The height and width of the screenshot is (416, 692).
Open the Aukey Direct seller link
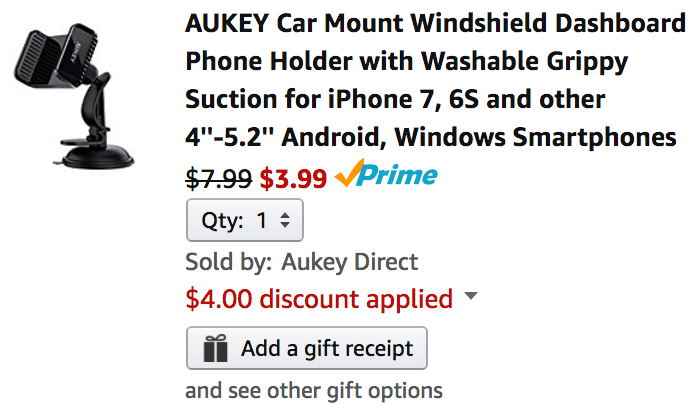(x=349, y=262)
